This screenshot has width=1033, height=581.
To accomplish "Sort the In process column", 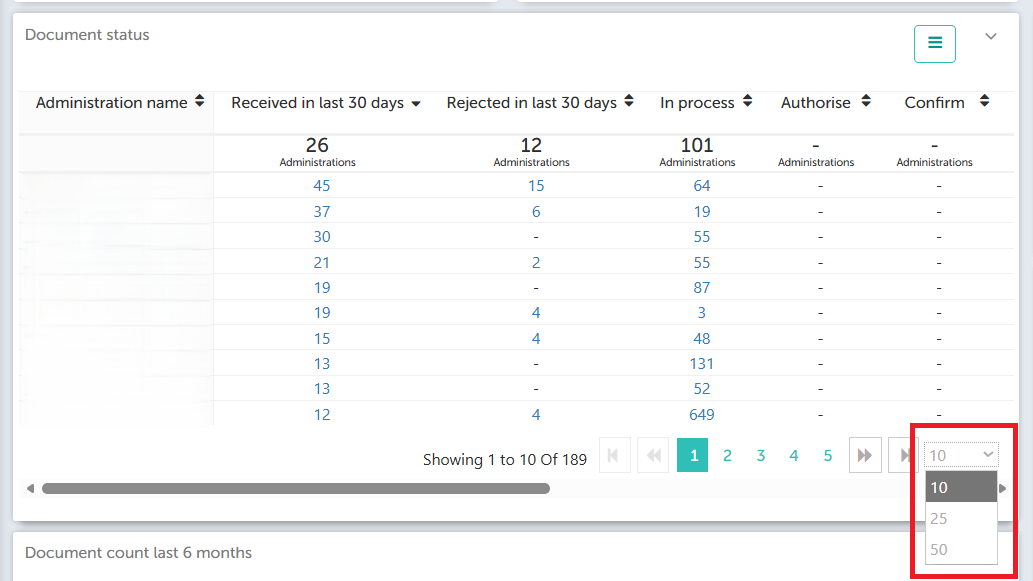I will 704,103.
